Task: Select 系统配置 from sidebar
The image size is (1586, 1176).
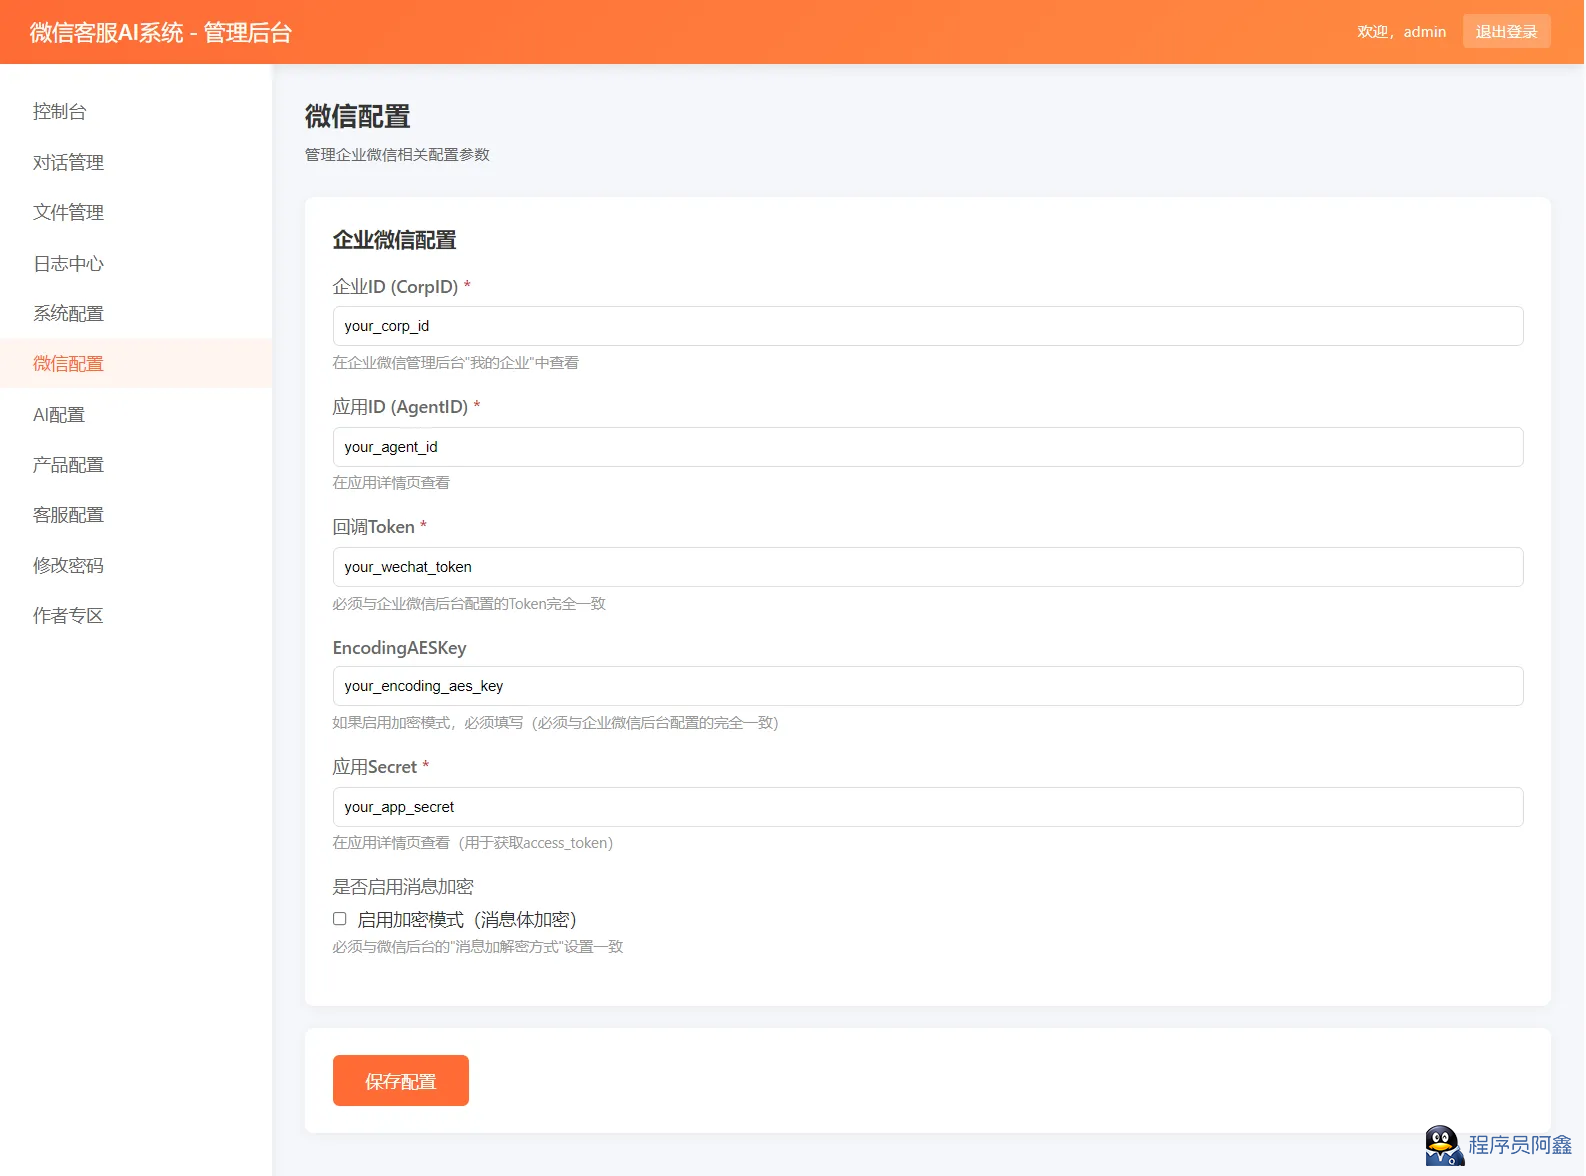Action: coord(68,313)
